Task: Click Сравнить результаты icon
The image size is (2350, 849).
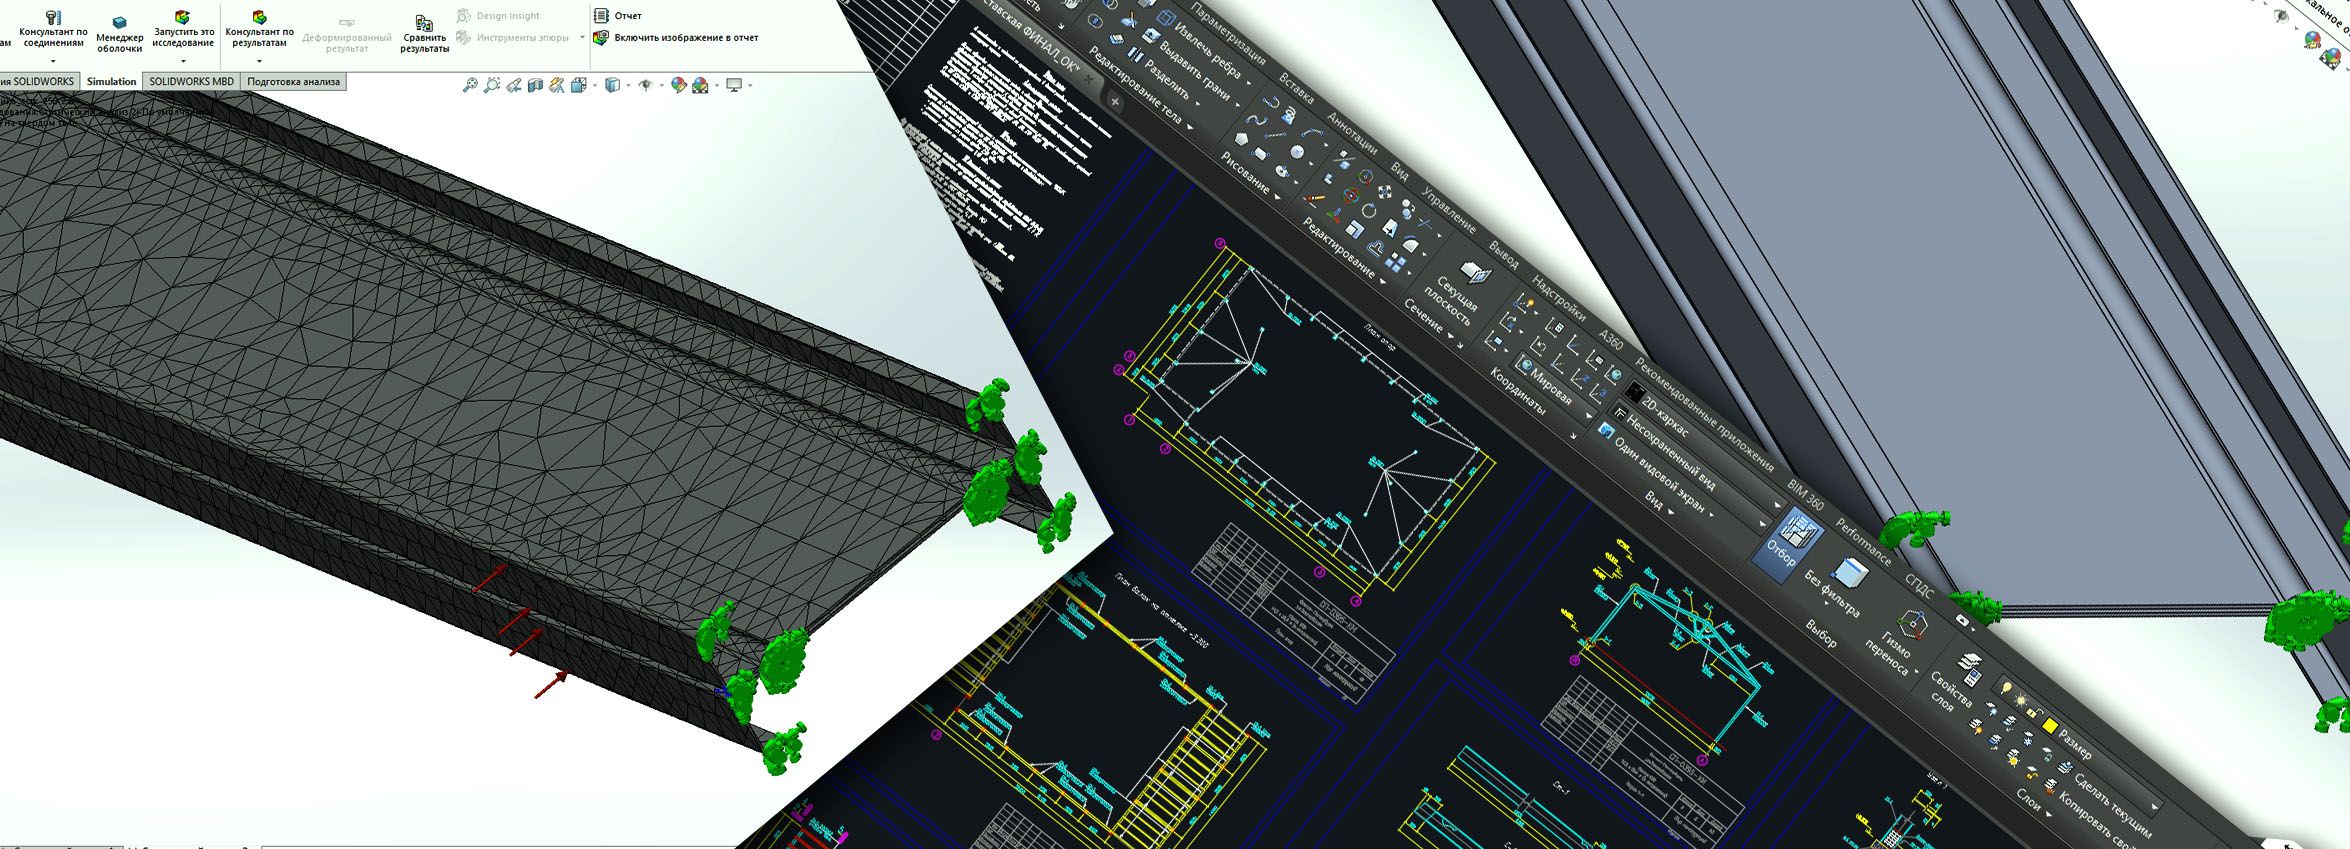Action: tap(424, 35)
